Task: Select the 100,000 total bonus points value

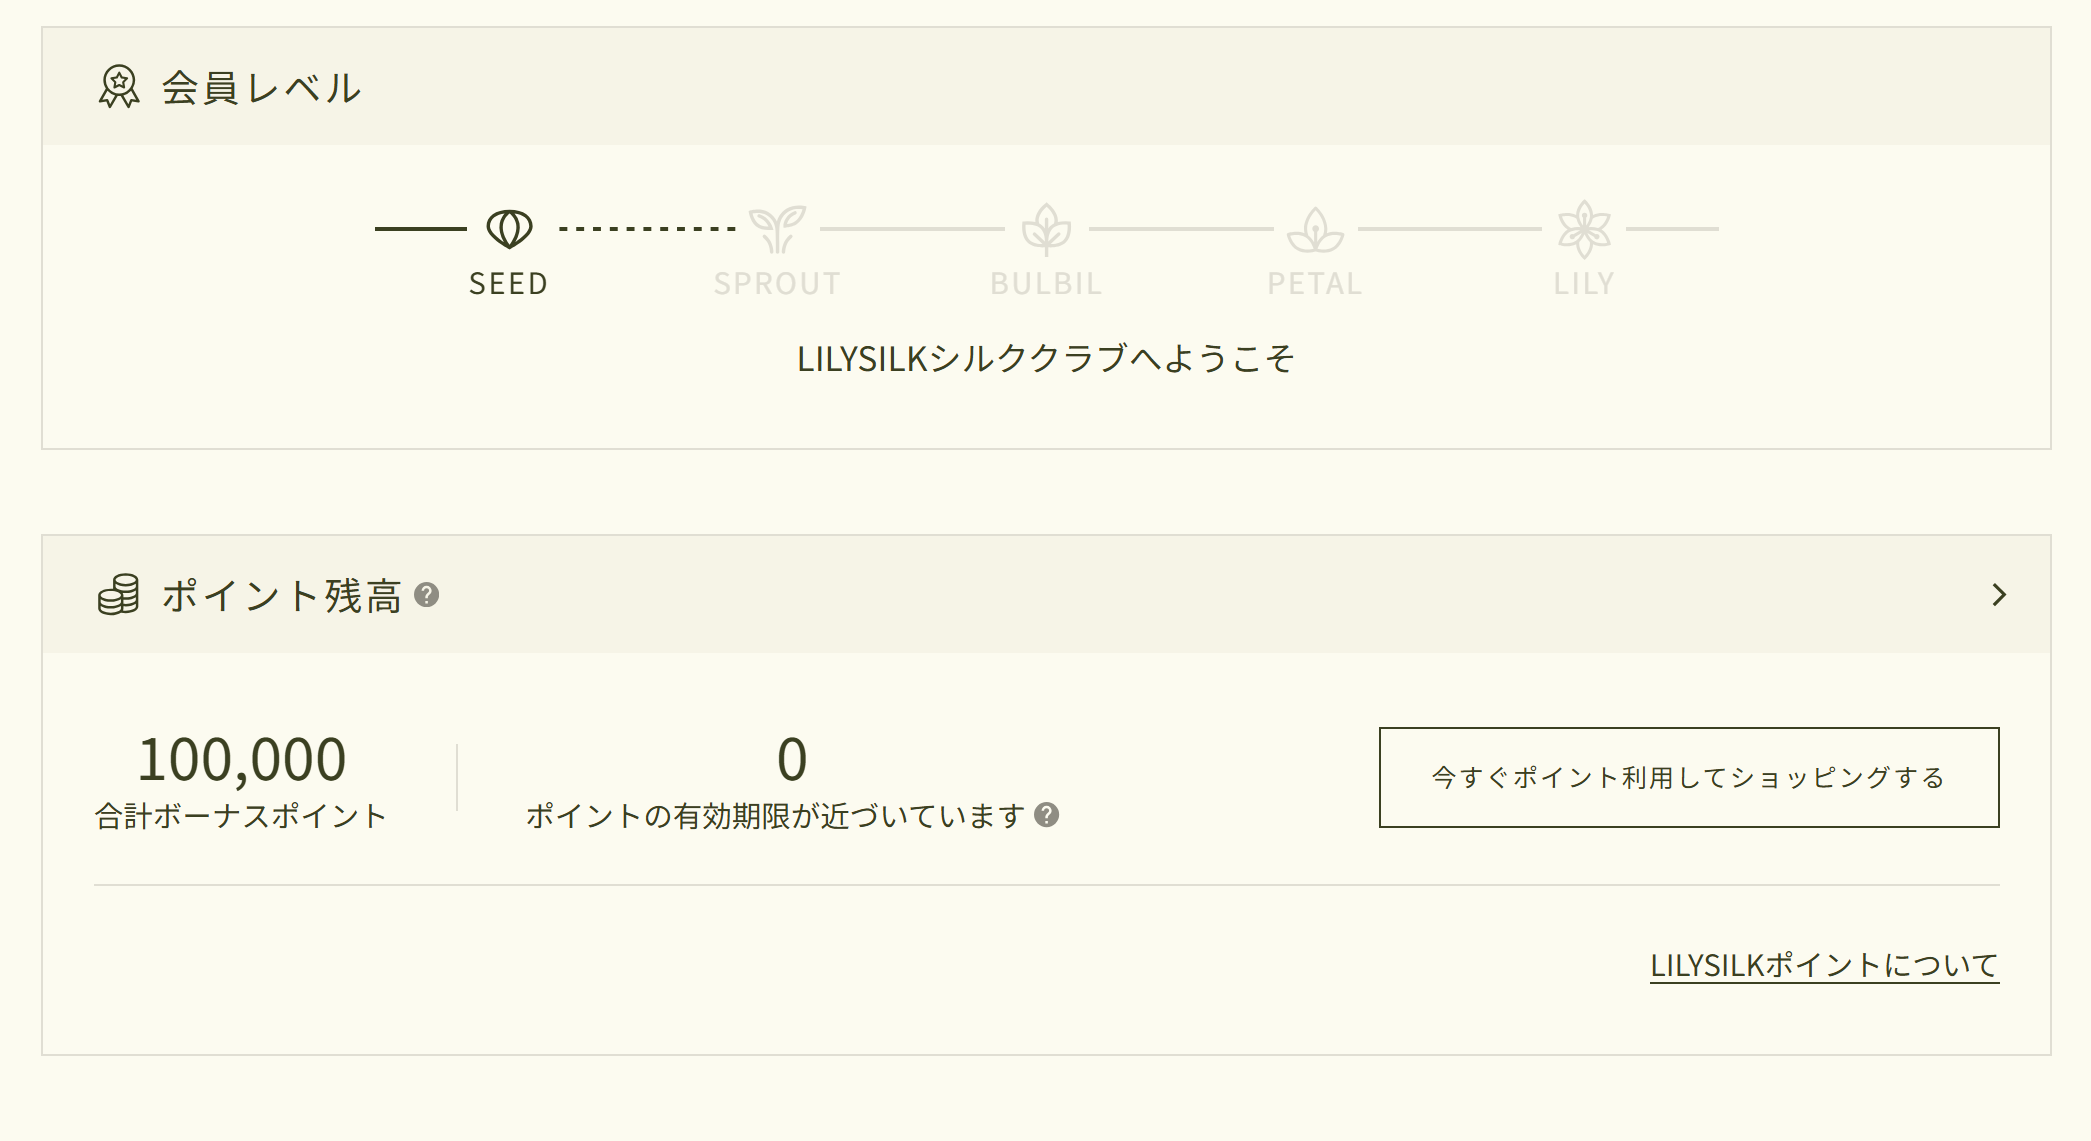Action: (x=242, y=758)
